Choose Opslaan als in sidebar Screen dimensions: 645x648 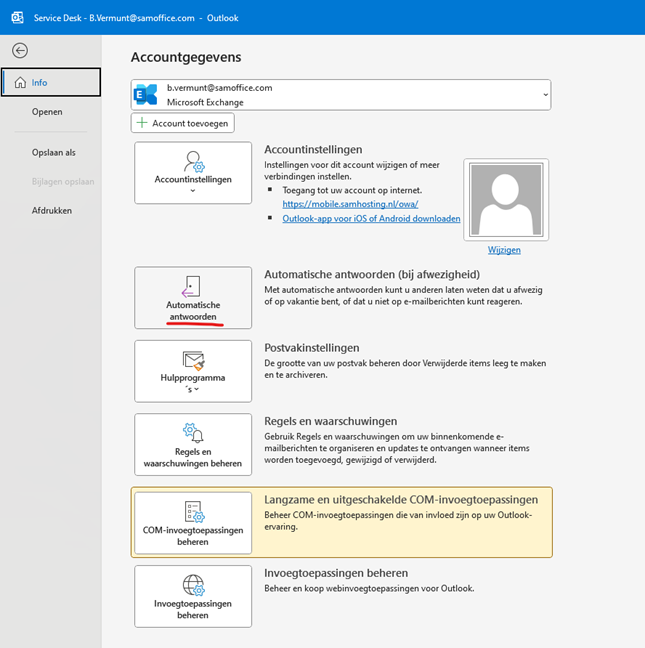click(x=53, y=153)
